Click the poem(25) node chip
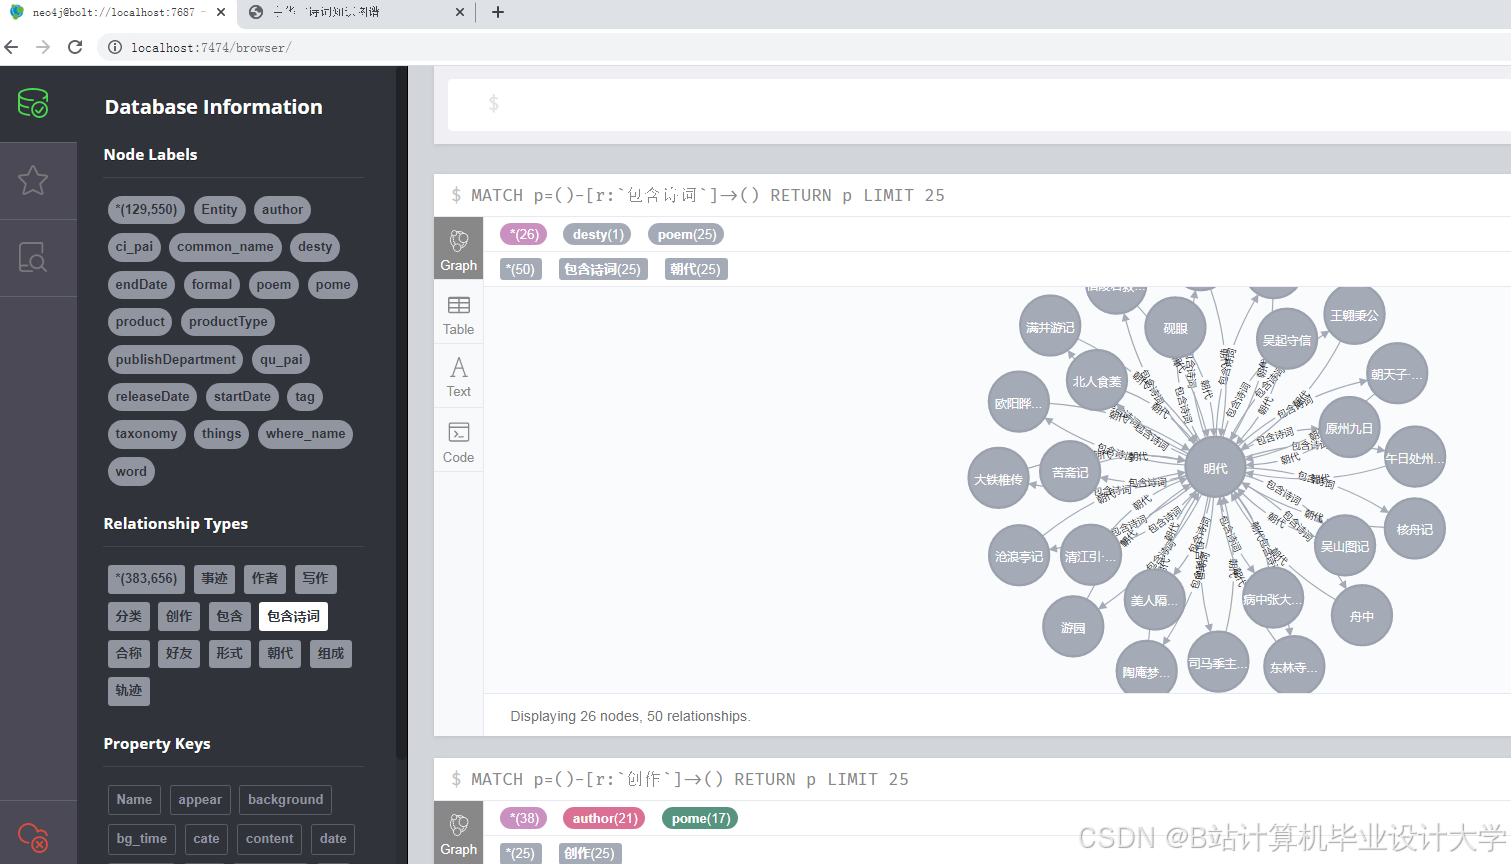 pyautogui.click(x=686, y=235)
